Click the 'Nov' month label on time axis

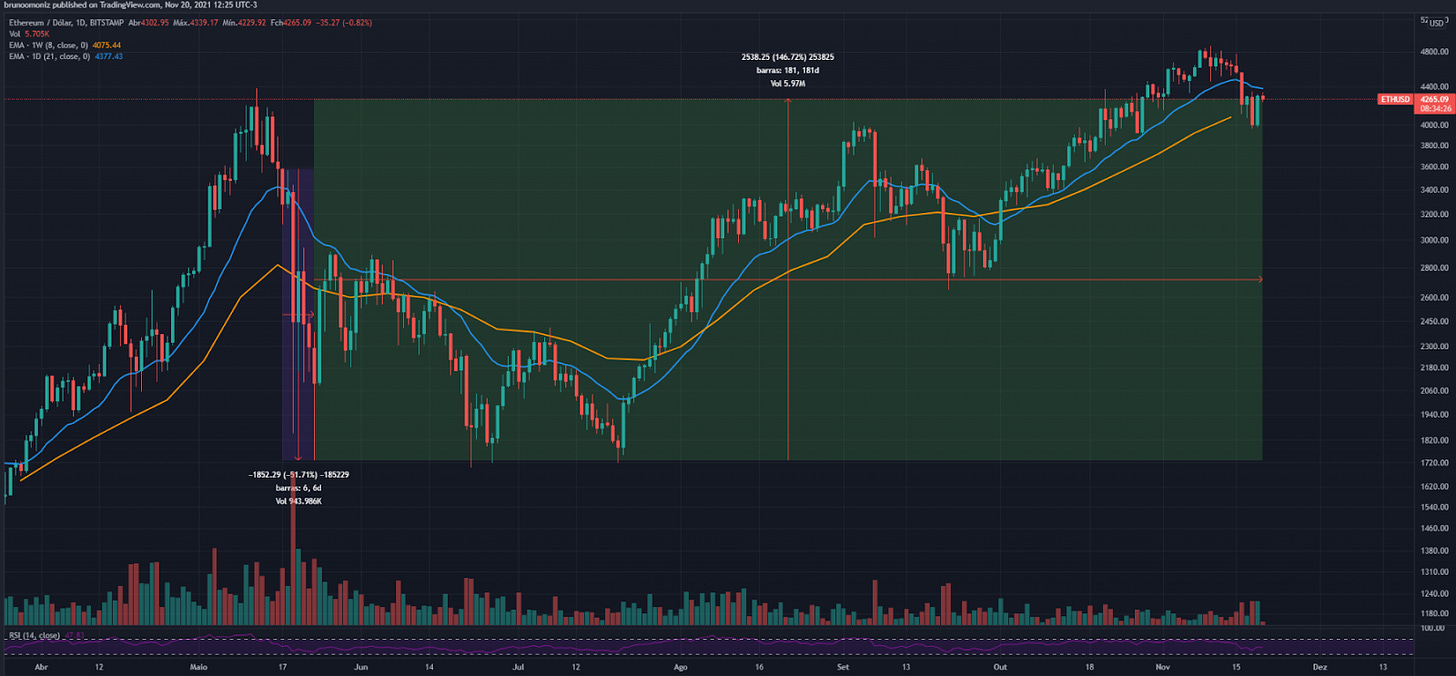(1162, 665)
